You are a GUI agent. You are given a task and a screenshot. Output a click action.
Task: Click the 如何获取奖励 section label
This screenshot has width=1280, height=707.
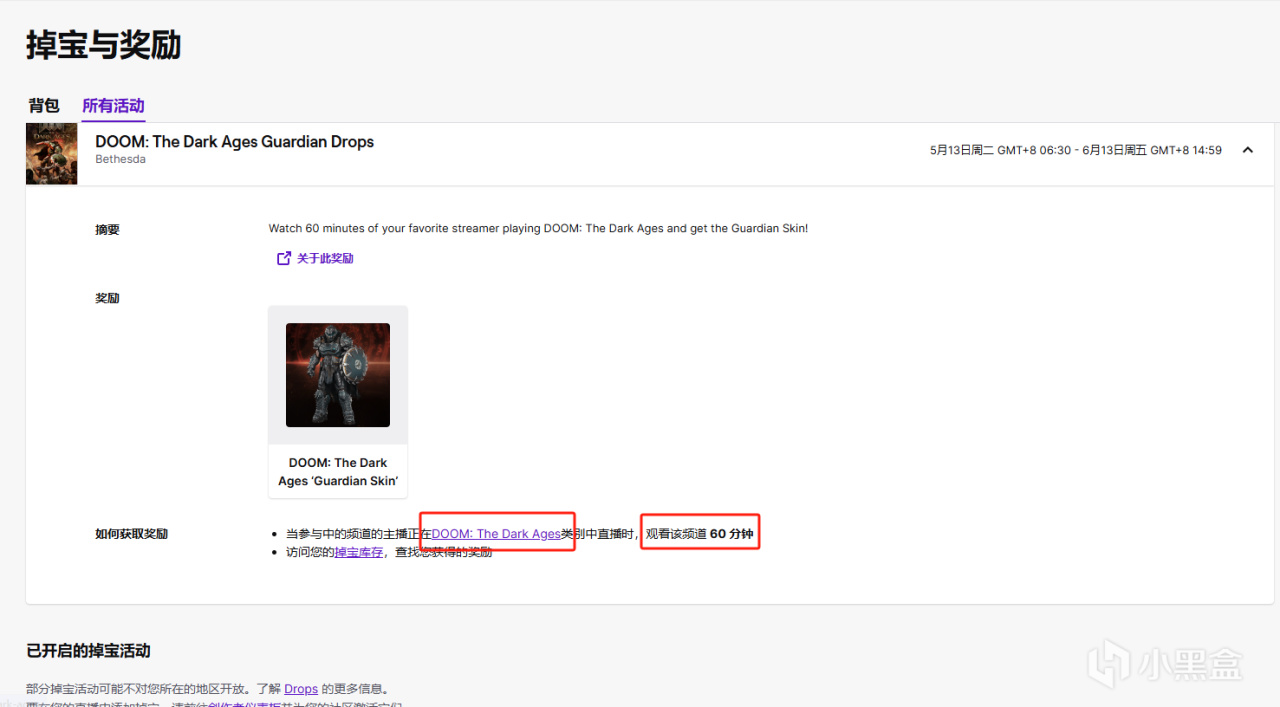point(131,534)
